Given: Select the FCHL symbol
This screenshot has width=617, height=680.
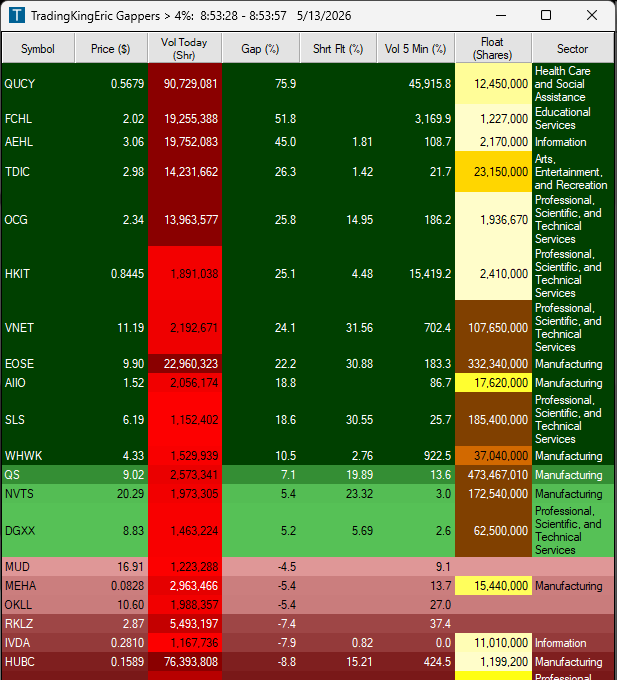Looking at the screenshot, I should [18, 118].
